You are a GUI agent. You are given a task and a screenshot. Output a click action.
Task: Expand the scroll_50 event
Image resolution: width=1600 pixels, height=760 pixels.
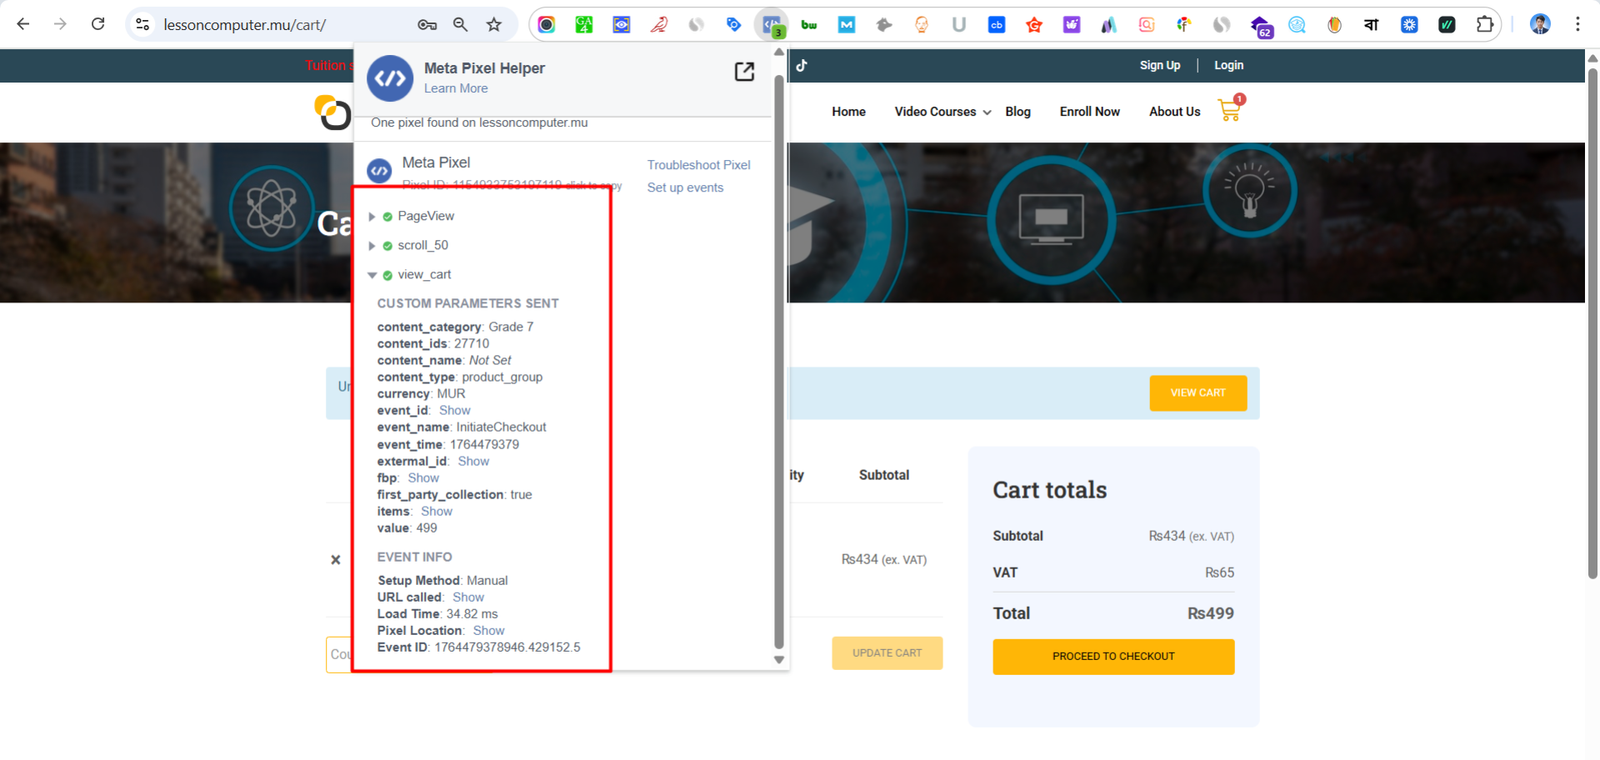[372, 246]
